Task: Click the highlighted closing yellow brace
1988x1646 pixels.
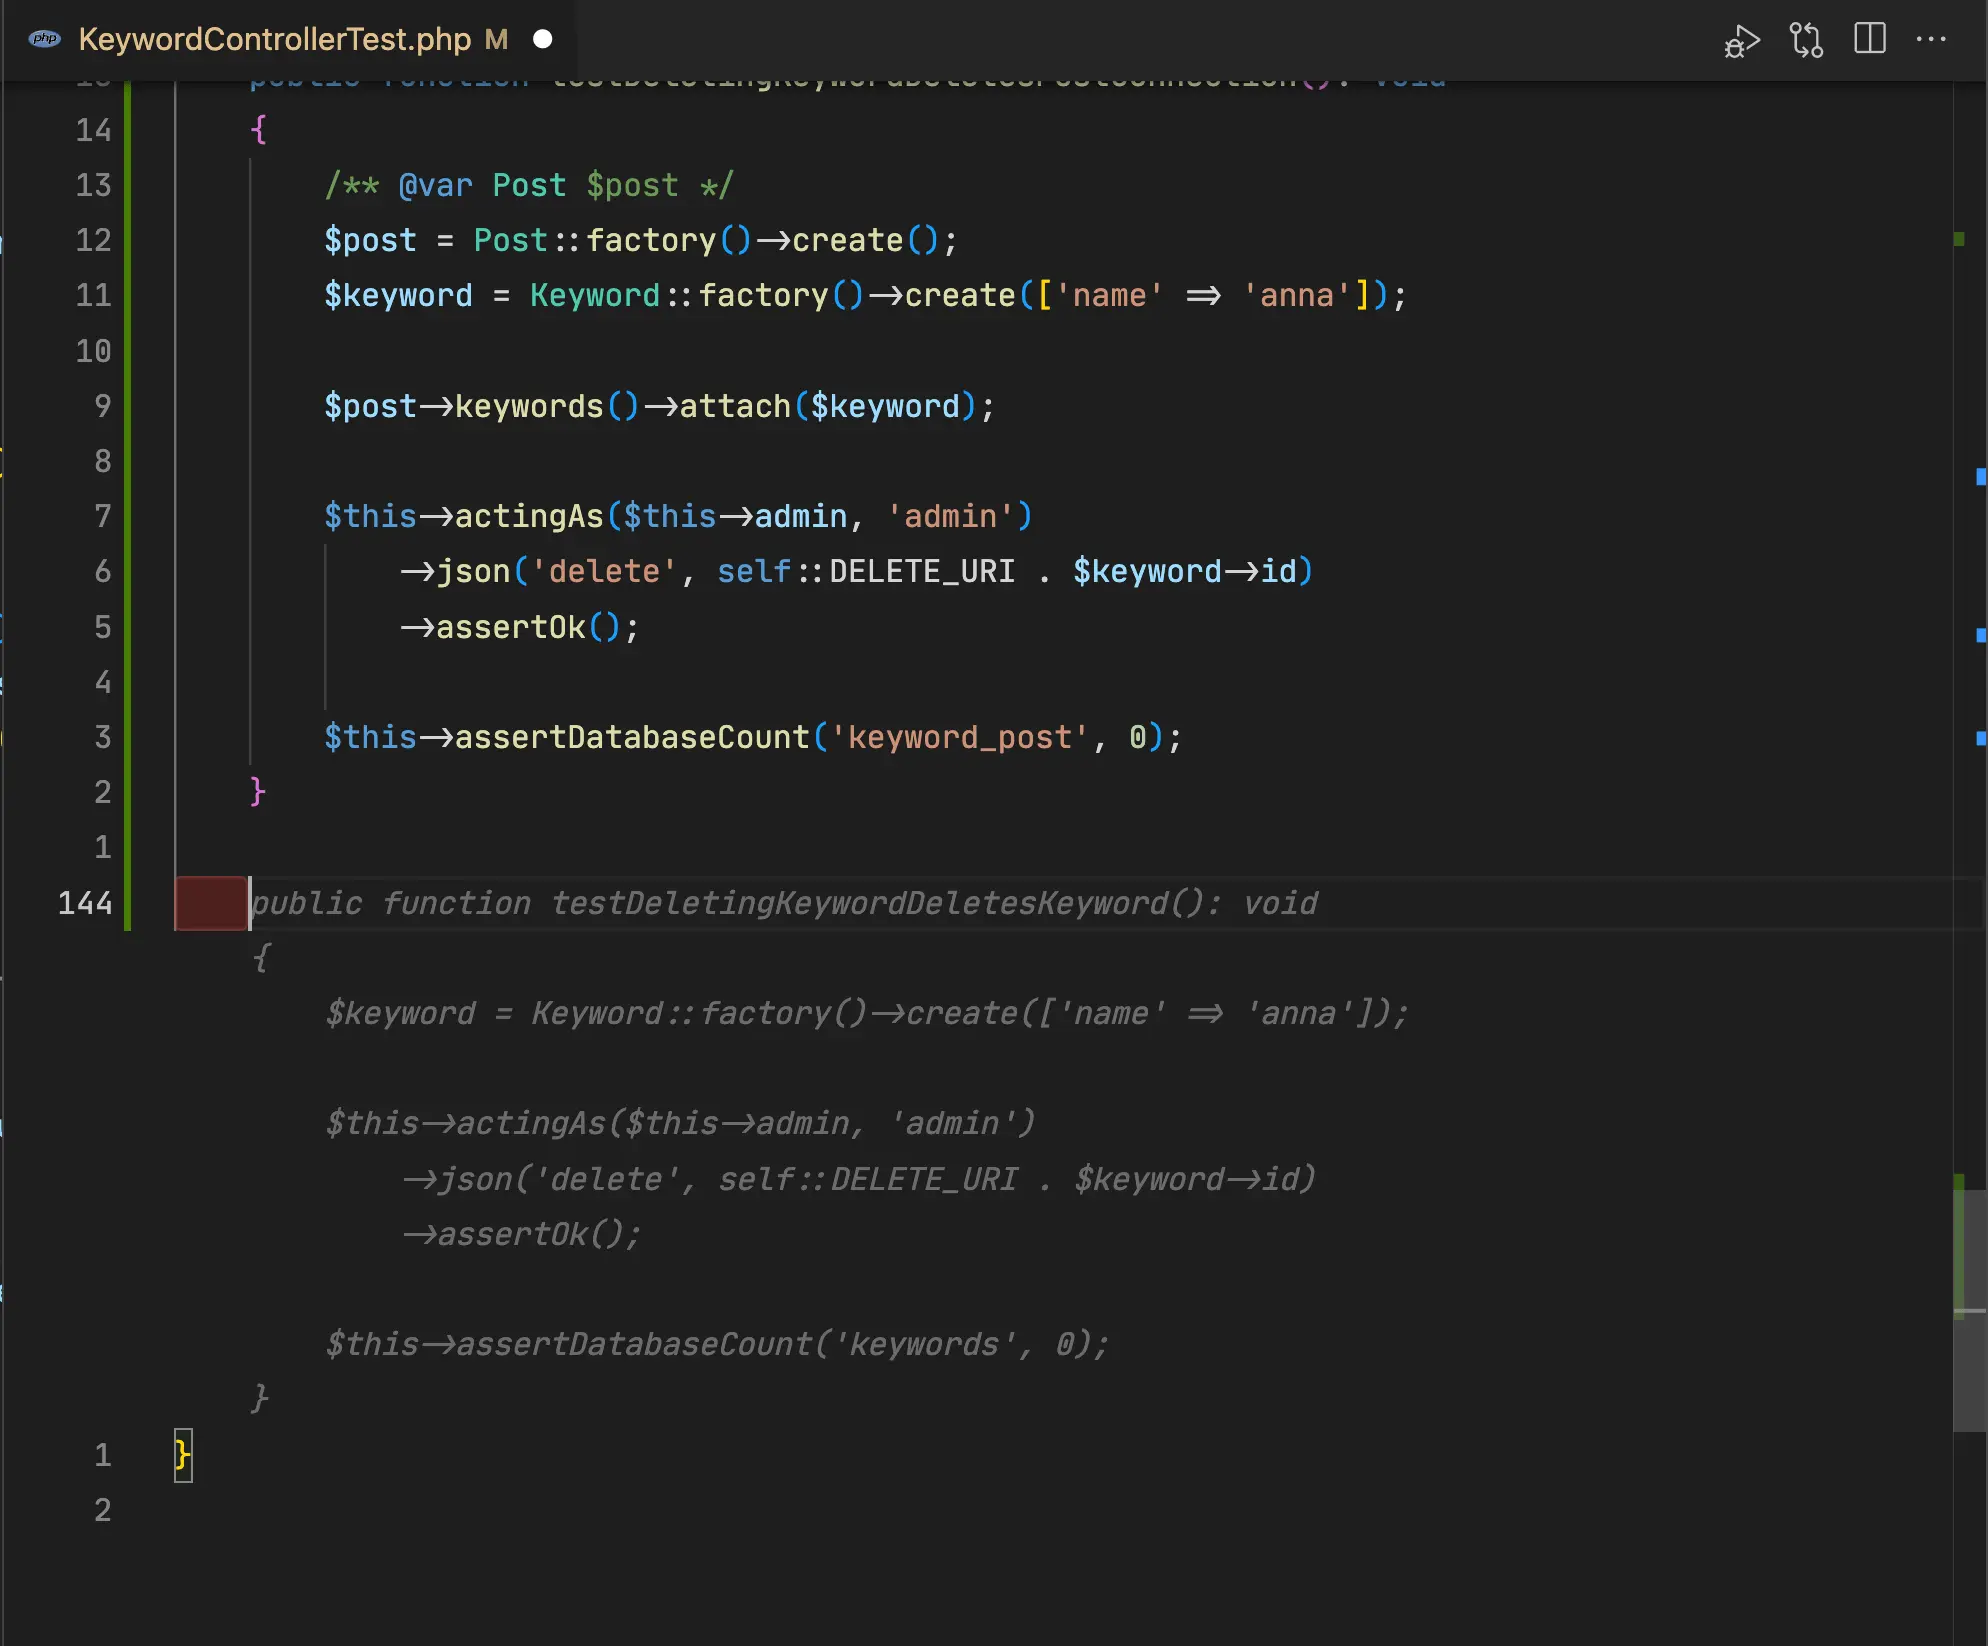Action: pyautogui.click(x=183, y=1455)
